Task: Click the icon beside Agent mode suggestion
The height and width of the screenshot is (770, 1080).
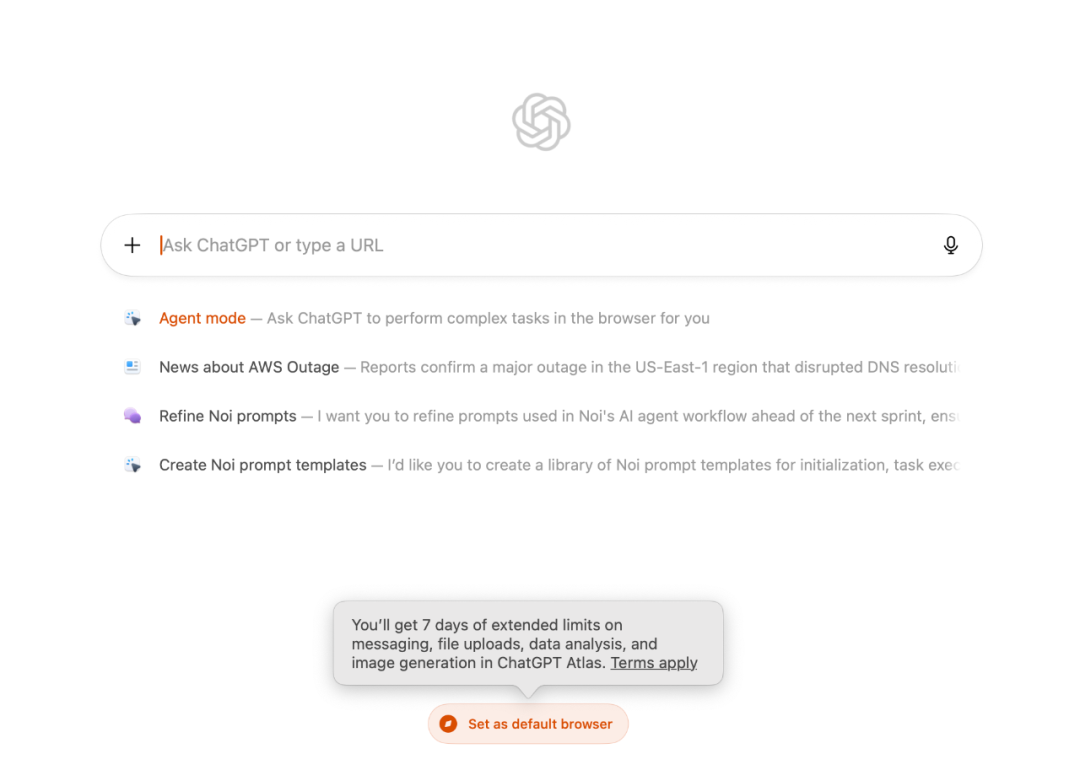Action: click(132, 318)
